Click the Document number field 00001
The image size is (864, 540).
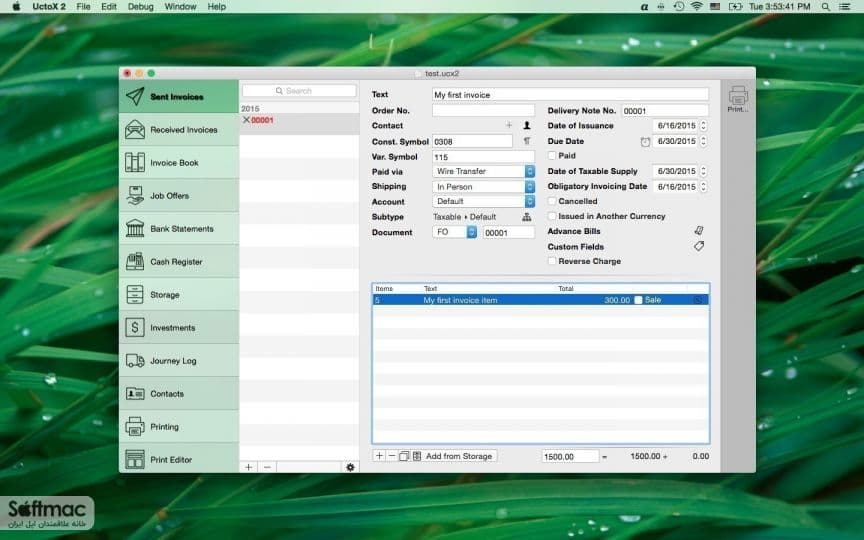[509, 233]
